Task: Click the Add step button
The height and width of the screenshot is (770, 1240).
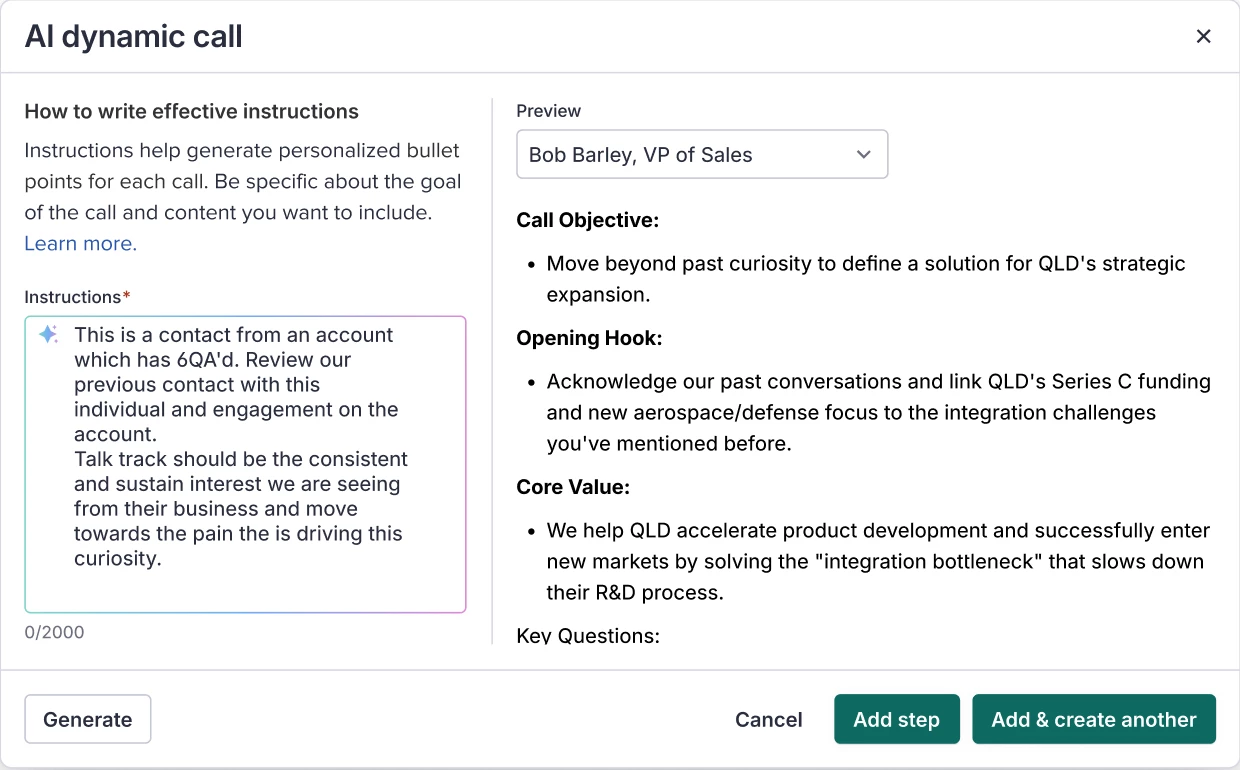Action: coord(896,720)
